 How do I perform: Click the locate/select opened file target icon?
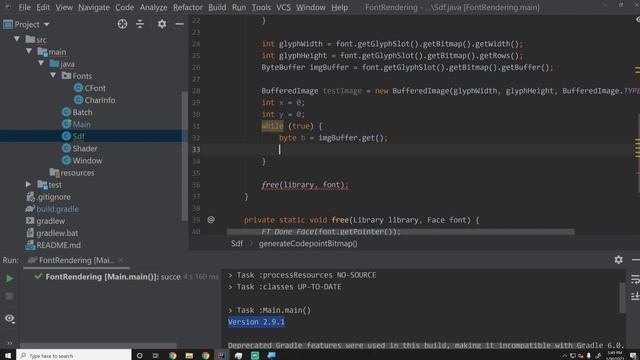coord(122,24)
